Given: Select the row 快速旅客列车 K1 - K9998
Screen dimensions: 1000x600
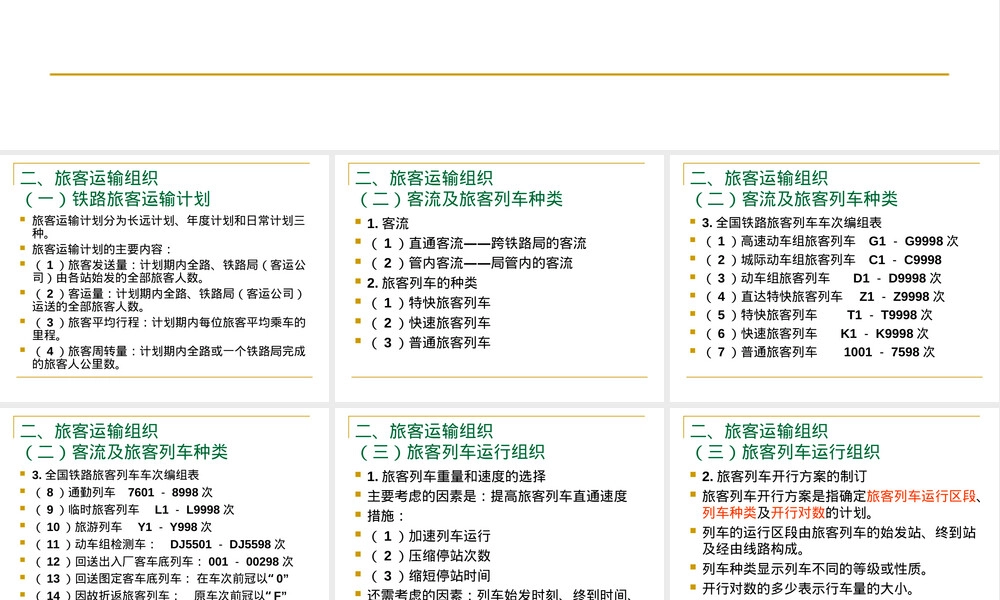Looking at the screenshot, I should tap(816, 334).
